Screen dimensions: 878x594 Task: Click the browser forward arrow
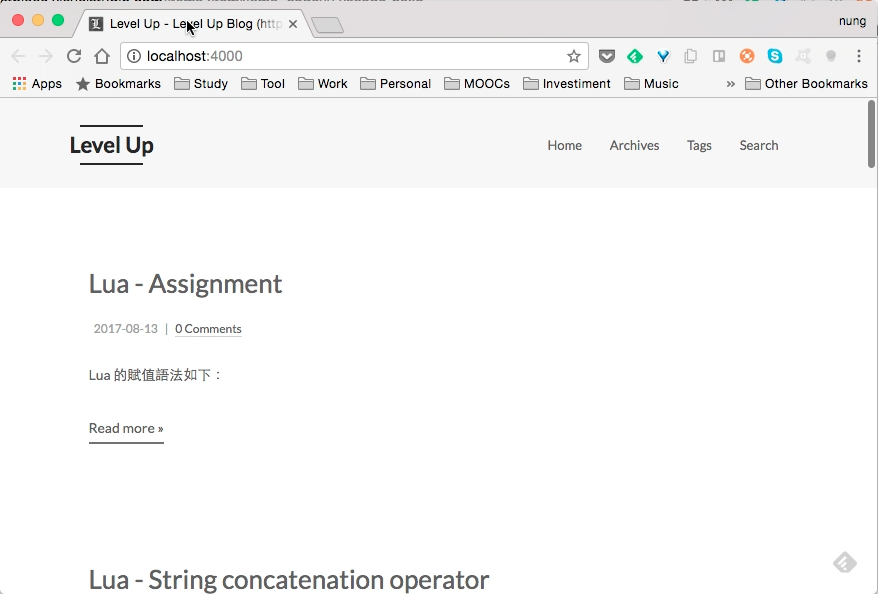pos(46,56)
